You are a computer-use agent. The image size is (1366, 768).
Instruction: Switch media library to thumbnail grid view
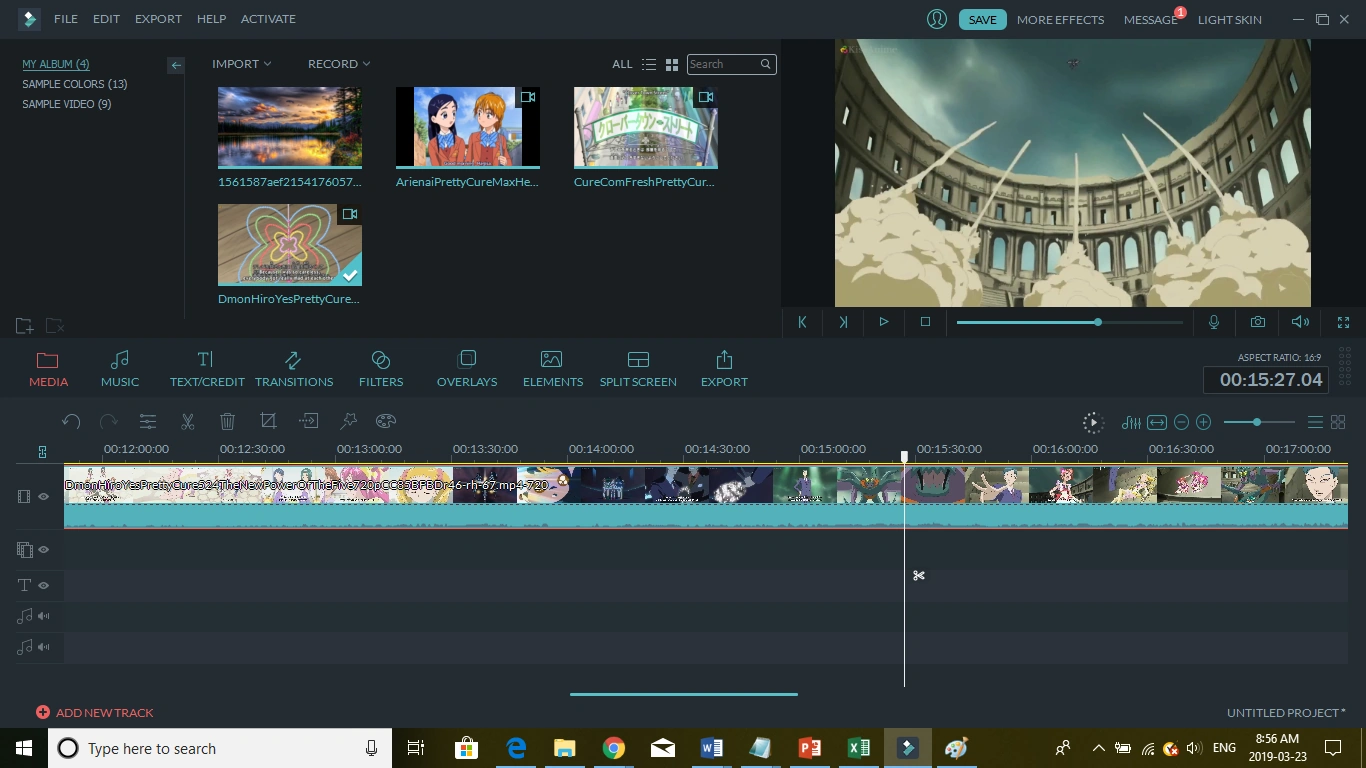672,64
